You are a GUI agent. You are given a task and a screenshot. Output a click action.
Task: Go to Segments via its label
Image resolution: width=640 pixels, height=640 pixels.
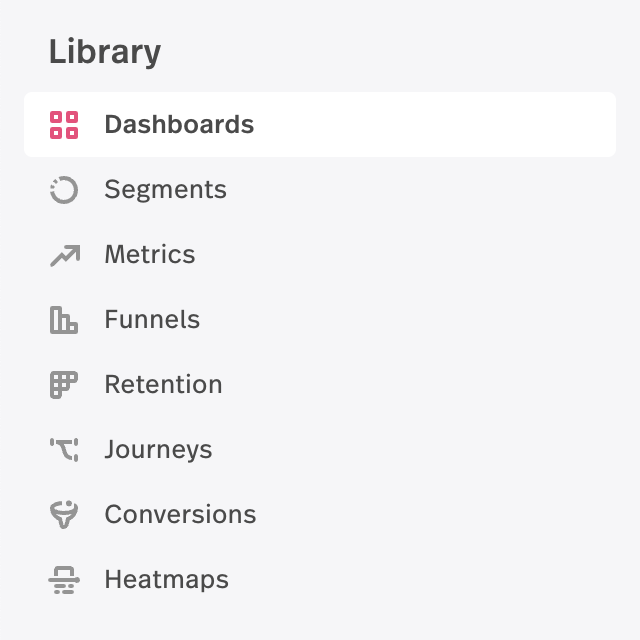165,190
